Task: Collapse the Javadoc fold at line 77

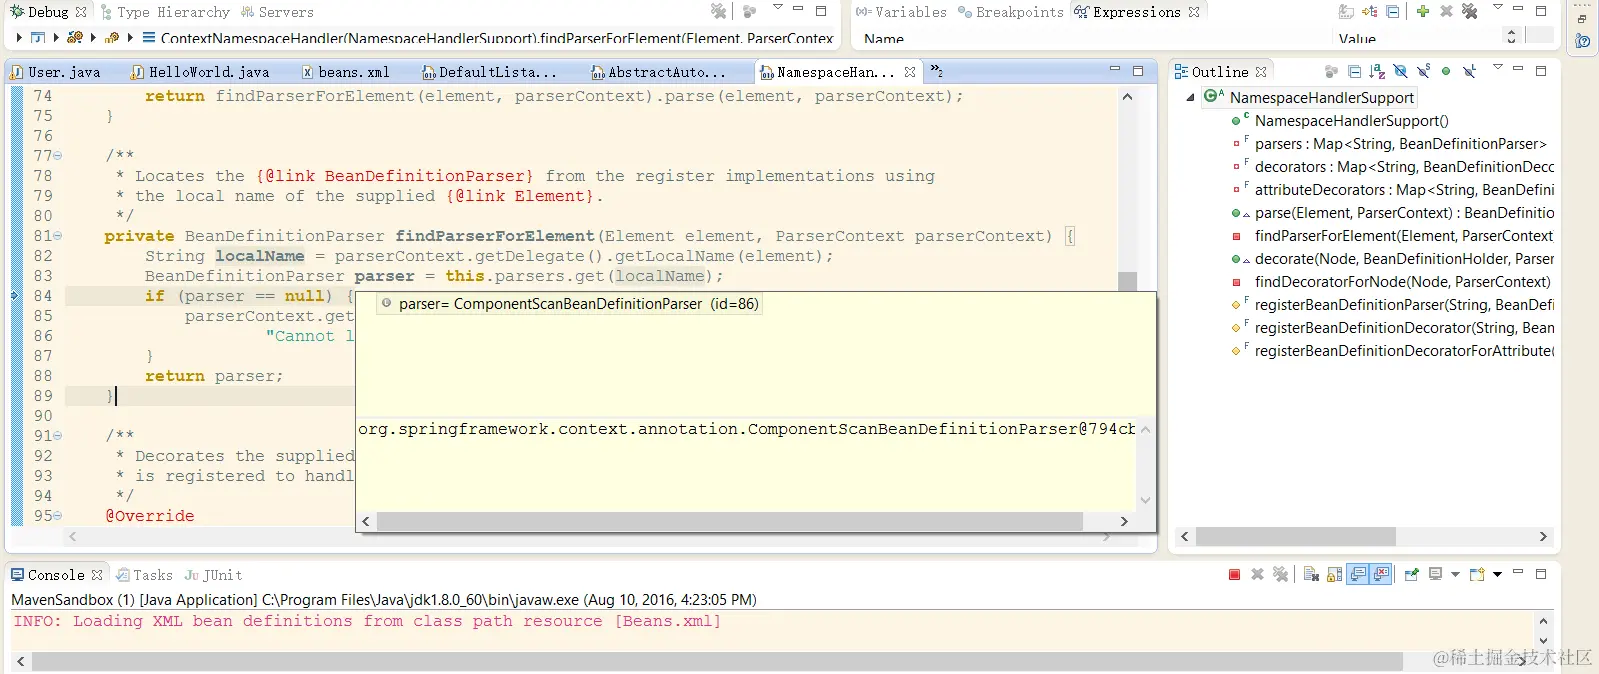Action: (x=57, y=156)
